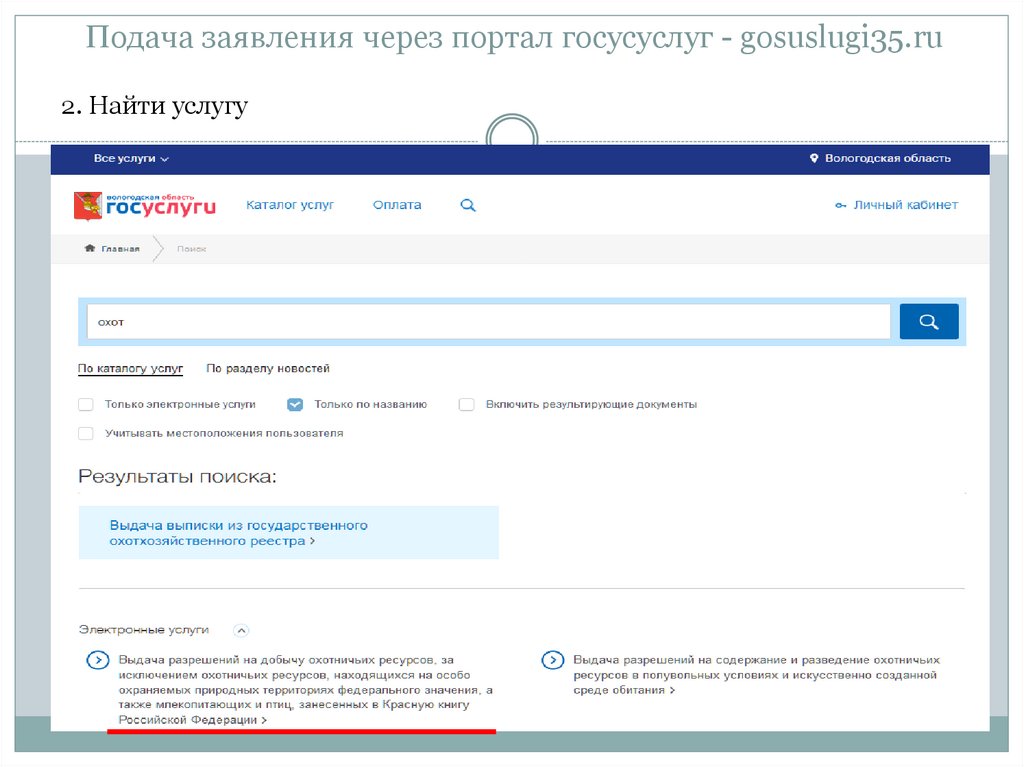Image resolution: width=1024 pixels, height=767 pixels.
Task: Collapse the Электронные услуги section
Action: coord(241,630)
